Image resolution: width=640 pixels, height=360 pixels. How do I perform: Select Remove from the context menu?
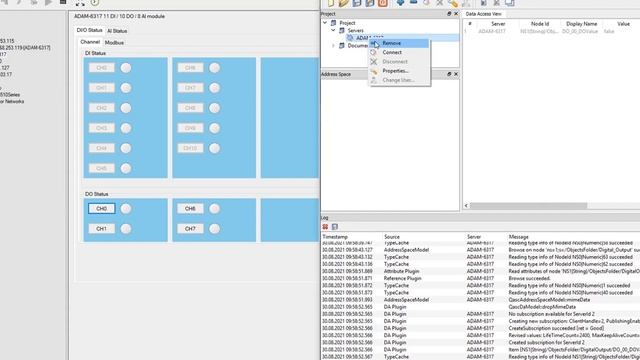tap(399, 43)
